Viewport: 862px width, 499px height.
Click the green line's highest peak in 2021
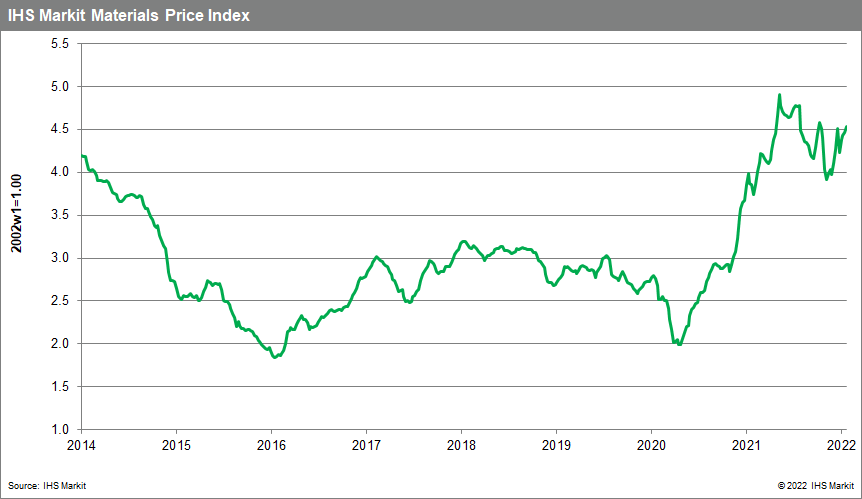[x=779, y=95]
